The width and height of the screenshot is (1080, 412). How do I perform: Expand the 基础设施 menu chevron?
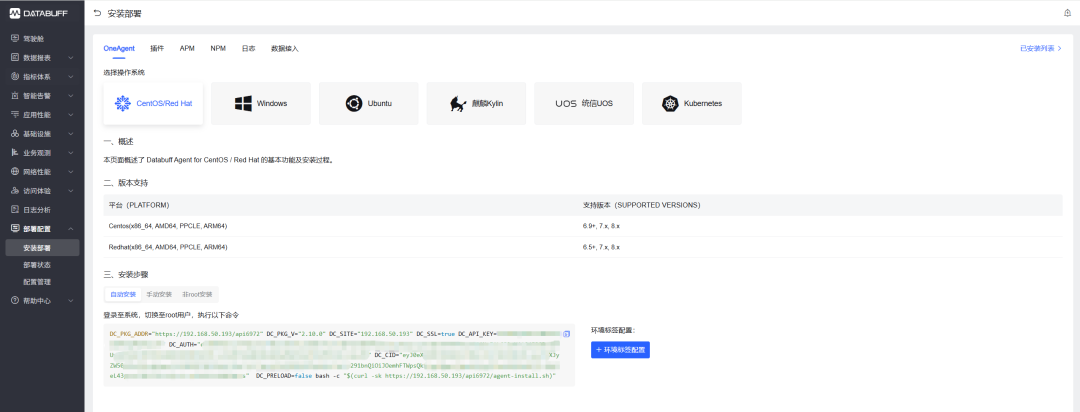(x=71, y=134)
